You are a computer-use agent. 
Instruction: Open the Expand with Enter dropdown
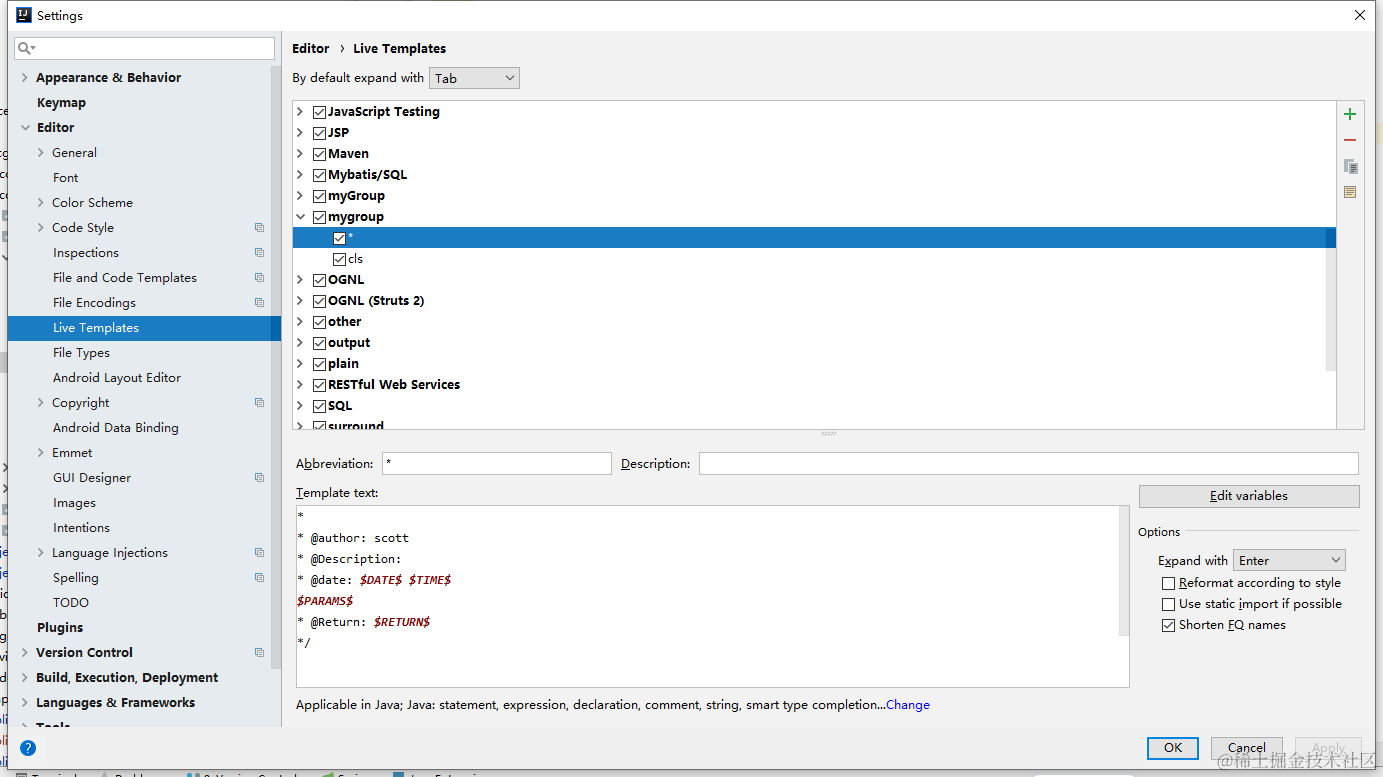pyautogui.click(x=1289, y=561)
